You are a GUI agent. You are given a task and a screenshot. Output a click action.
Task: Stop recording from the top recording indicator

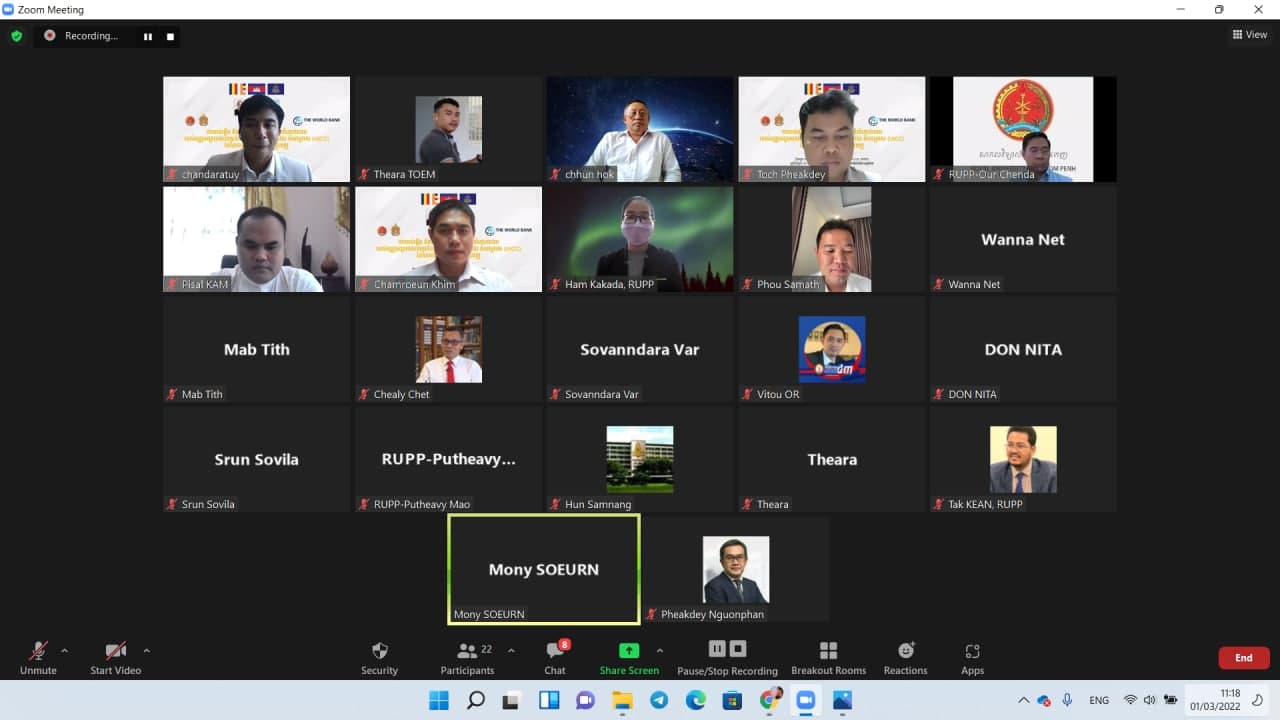click(x=170, y=36)
